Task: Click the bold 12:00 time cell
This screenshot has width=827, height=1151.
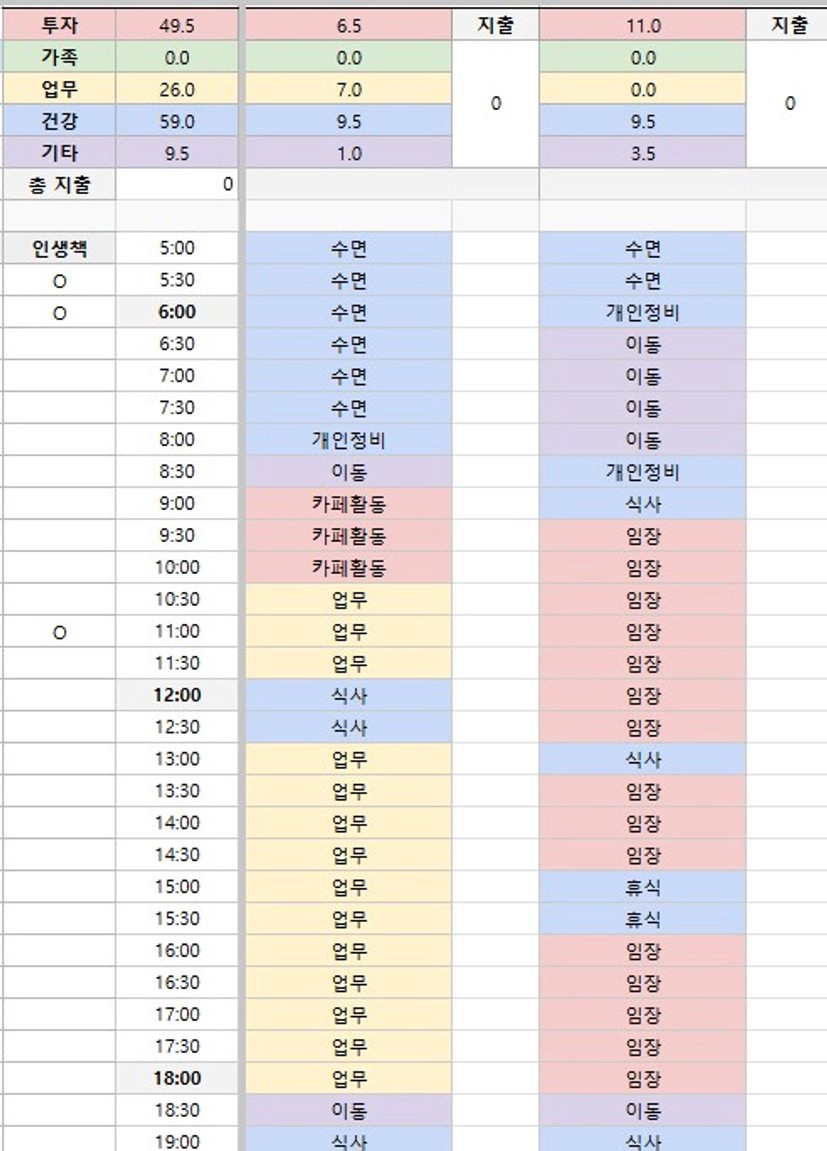Action: pos(177,696)
